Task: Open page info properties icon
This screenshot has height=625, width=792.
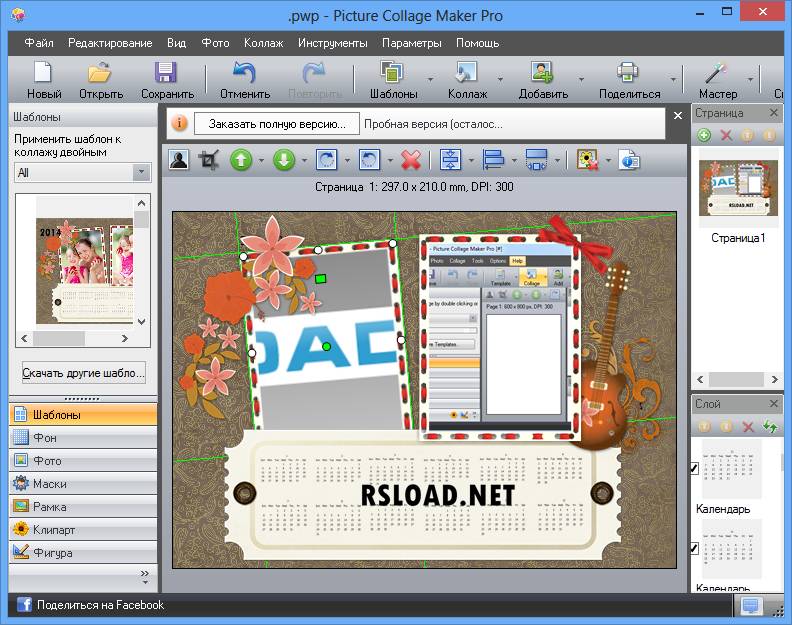Action: click(629, 160)
